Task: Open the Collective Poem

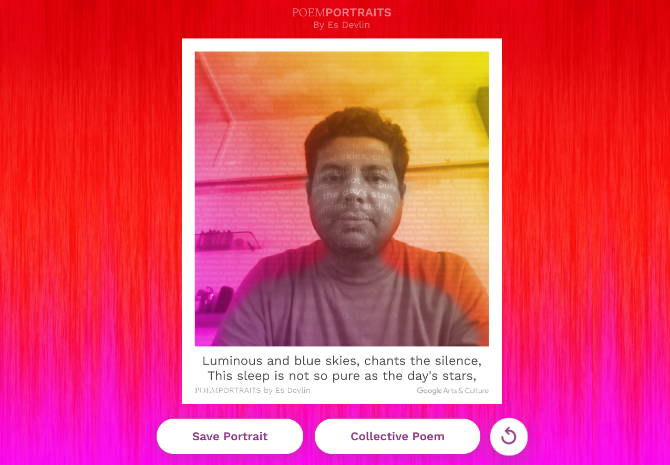Action: pos(397,436)
